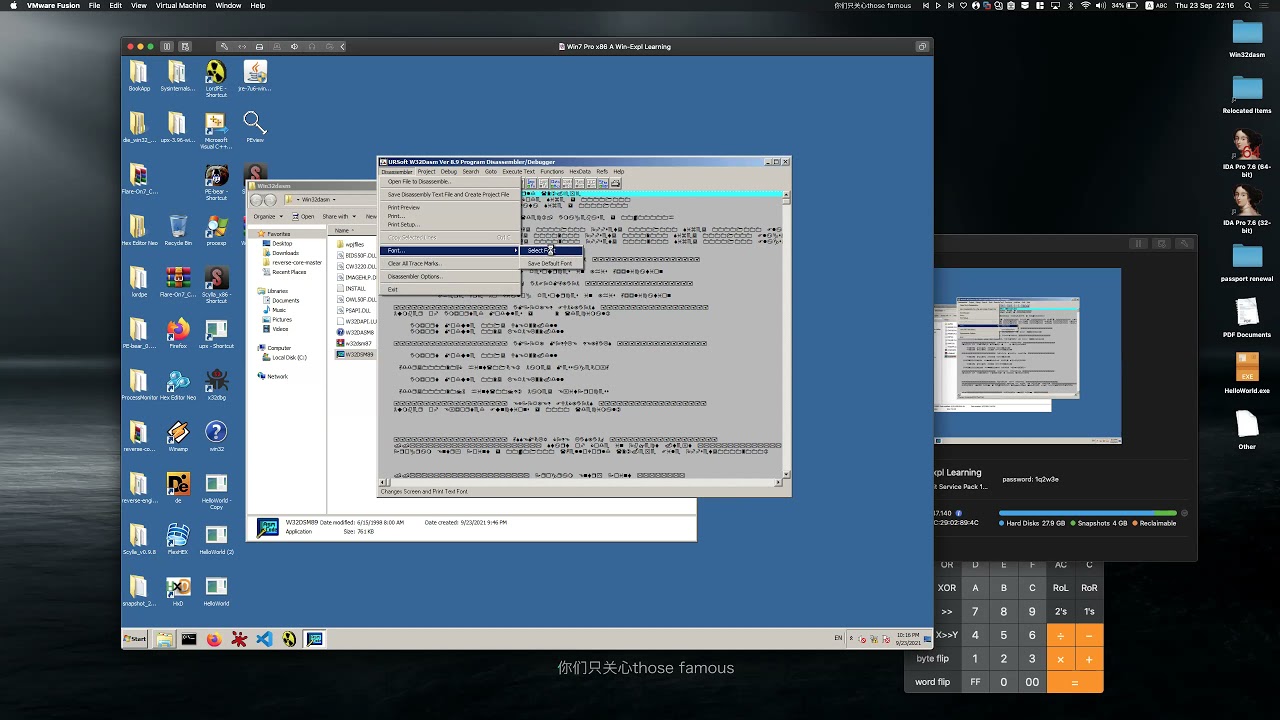The image size is (1280, 720).
Task: Click the command prompt taskbar icon
Action: [189, 639]
